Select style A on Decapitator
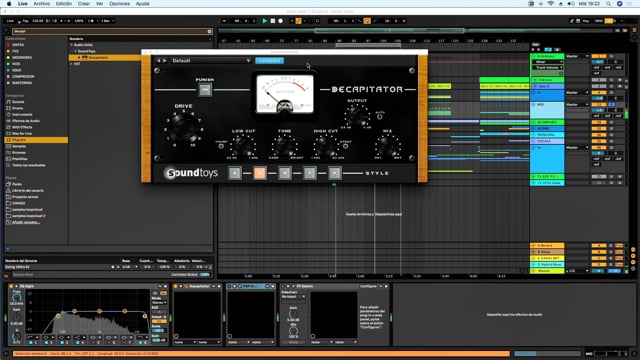 (235, 173)
